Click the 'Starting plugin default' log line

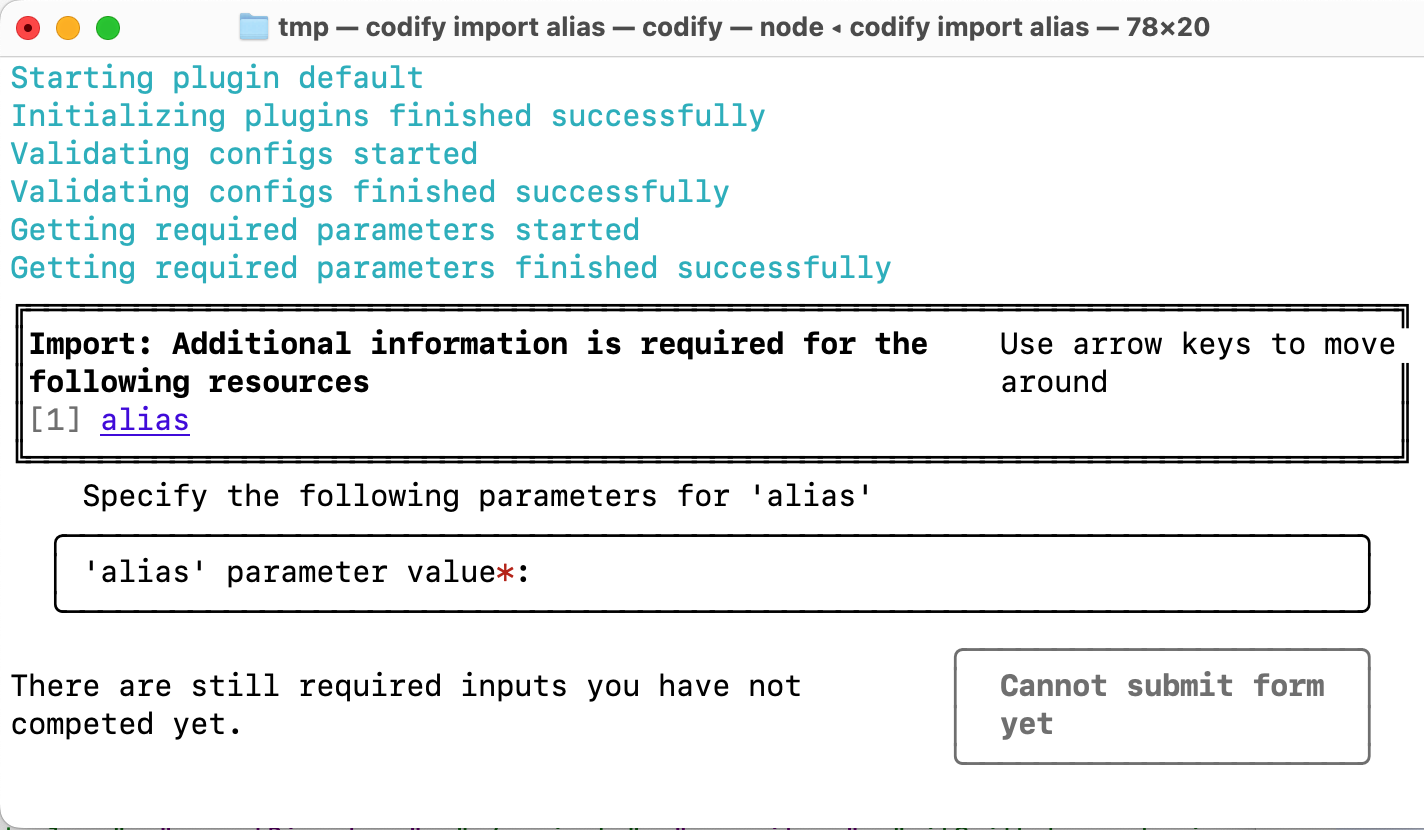coord(216,77)
